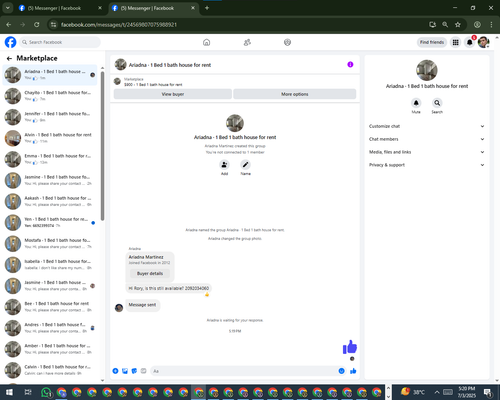Choose a sticker from the composer
The image size is (500, 400).
134,371
